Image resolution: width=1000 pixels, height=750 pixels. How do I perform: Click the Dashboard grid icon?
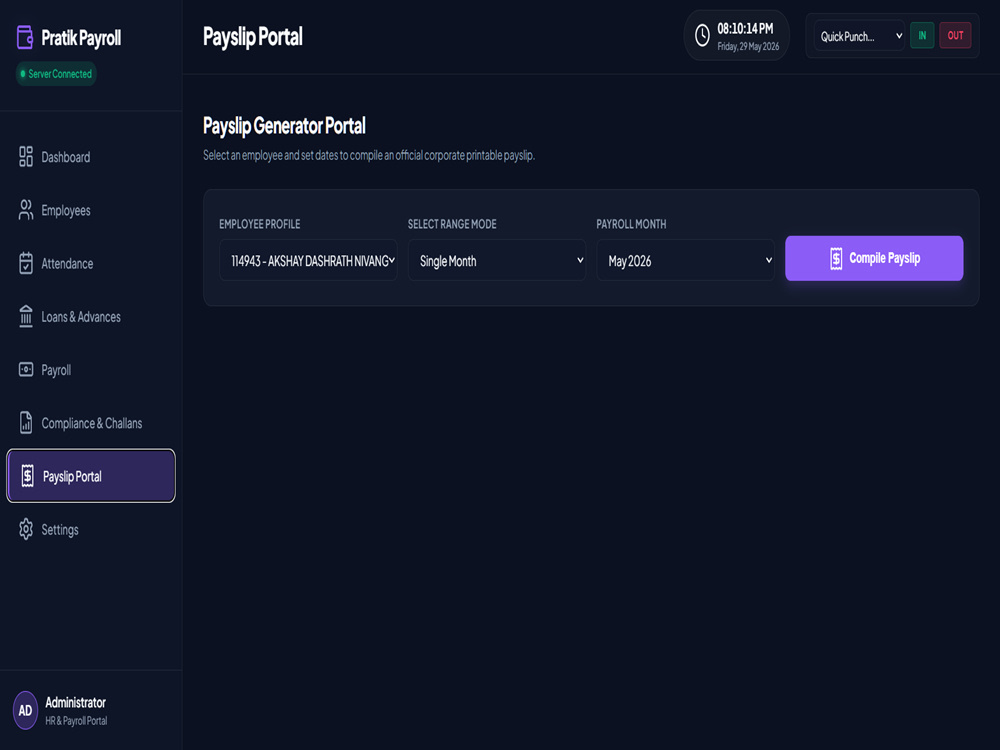click(26, 157)
